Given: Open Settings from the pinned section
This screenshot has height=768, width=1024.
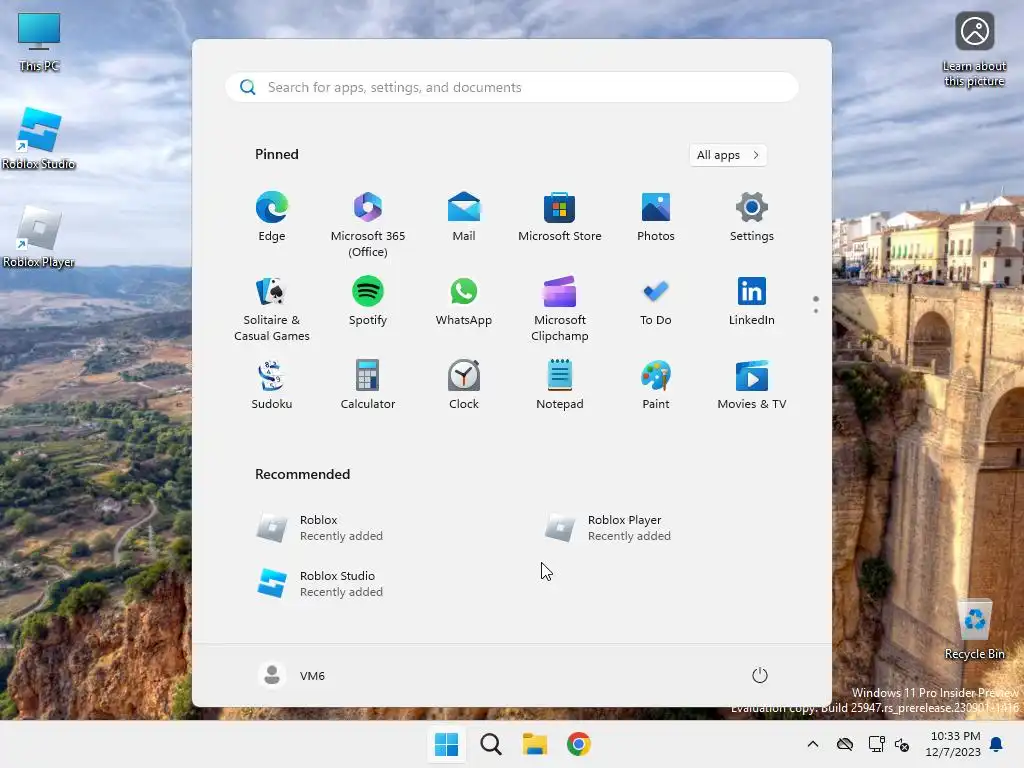Looking at the screenshot, I should (752, 217).
